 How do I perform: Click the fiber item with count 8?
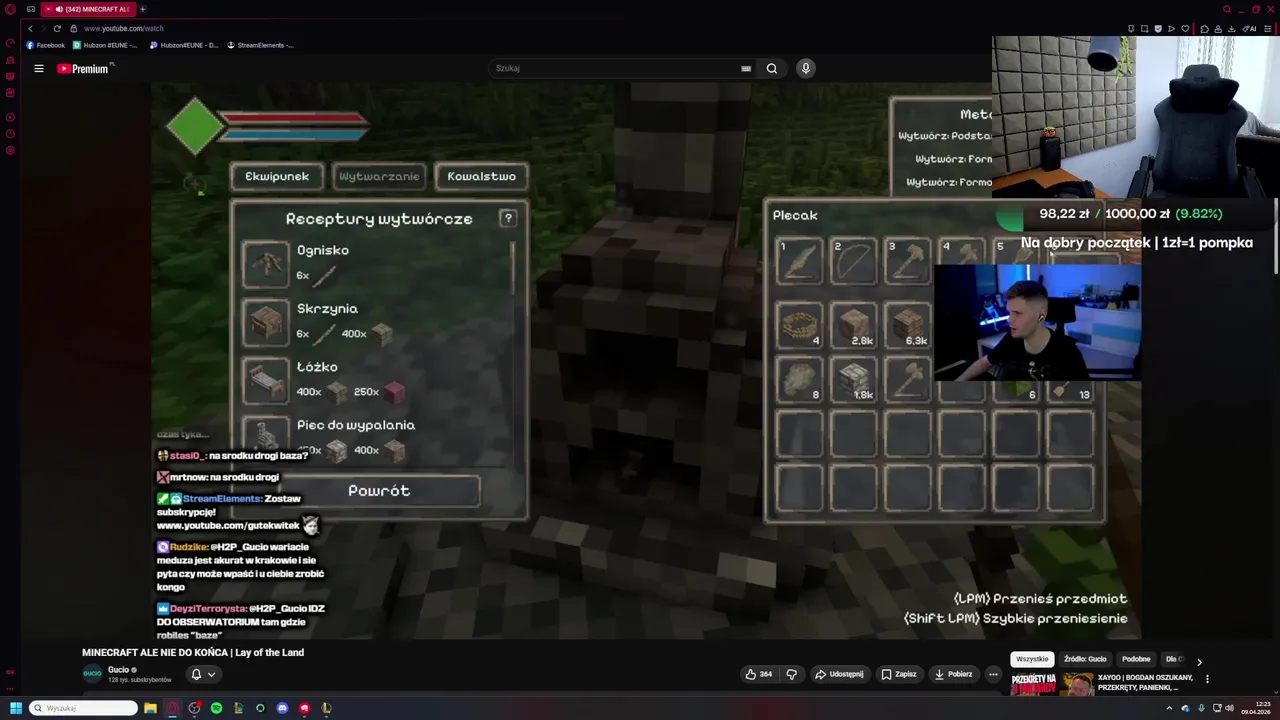pos(799,379)
